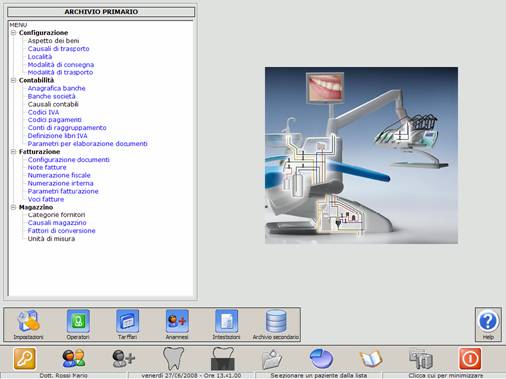This screenshot has height=379, width=506.
Task: Click the dental chair image
Action: point(361,155)
